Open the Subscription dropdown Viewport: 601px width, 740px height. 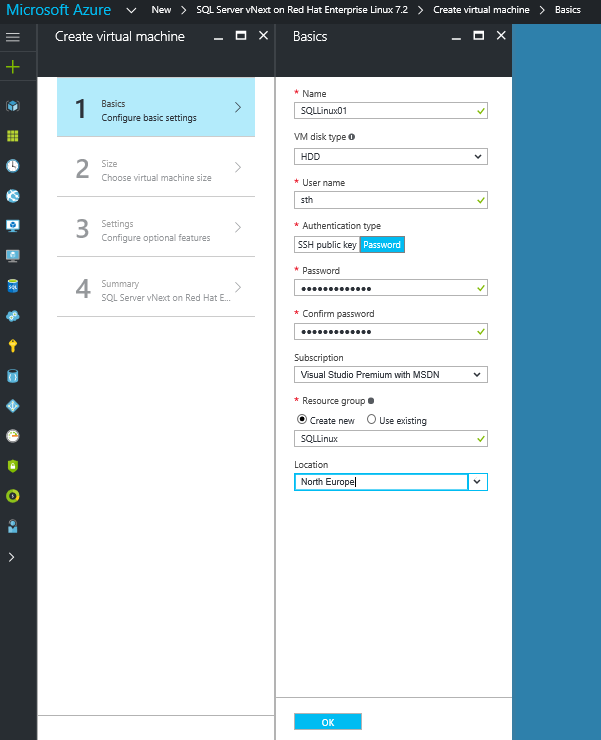click(x=391, y=375)
